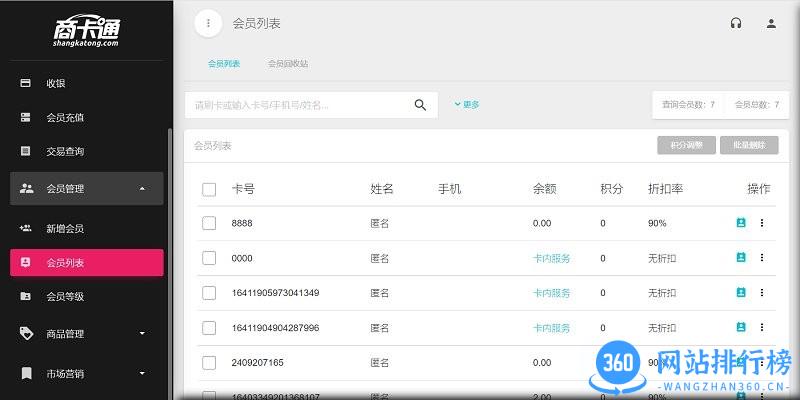Open 卡内服务 link for card 16411904904287996

pos(552,328)
